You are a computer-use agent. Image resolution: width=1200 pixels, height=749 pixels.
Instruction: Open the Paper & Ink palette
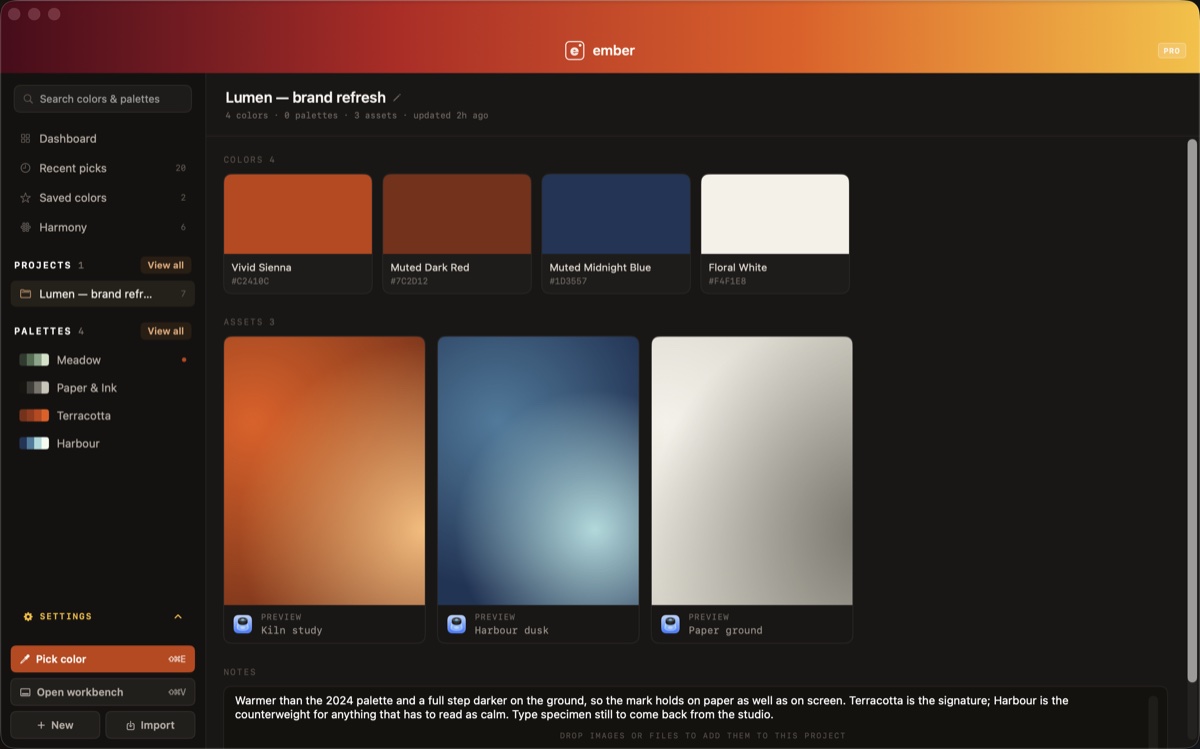click(x=102, y=388)
